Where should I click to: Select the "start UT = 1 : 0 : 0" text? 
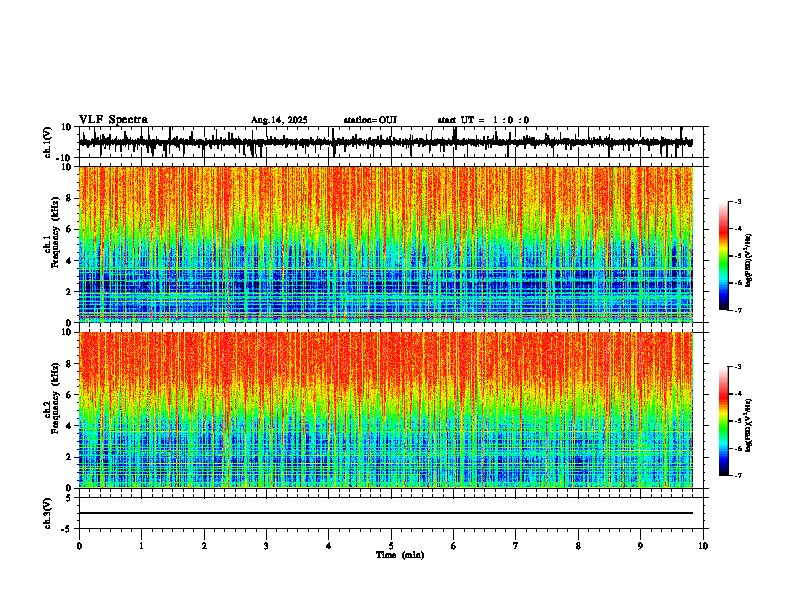coord(483,120)
